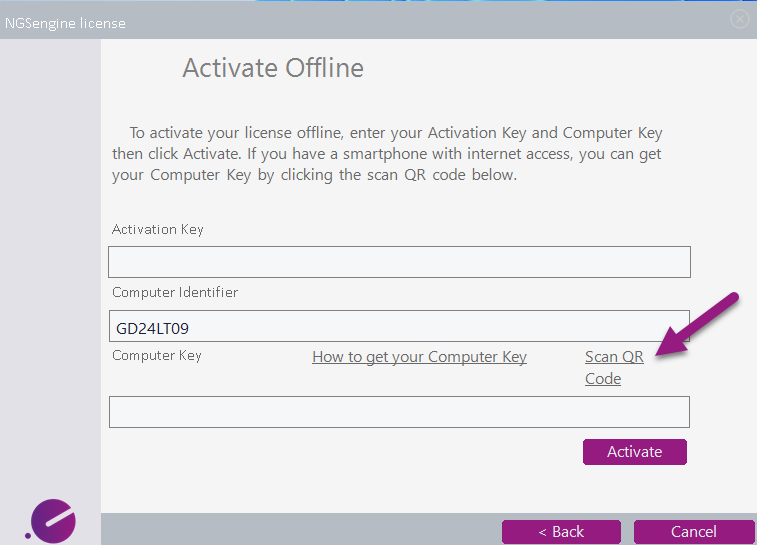This screenshot has height=545, width=757.
Task: Click the Activate button
Action: pyautogui.click(x=634, y=452)
